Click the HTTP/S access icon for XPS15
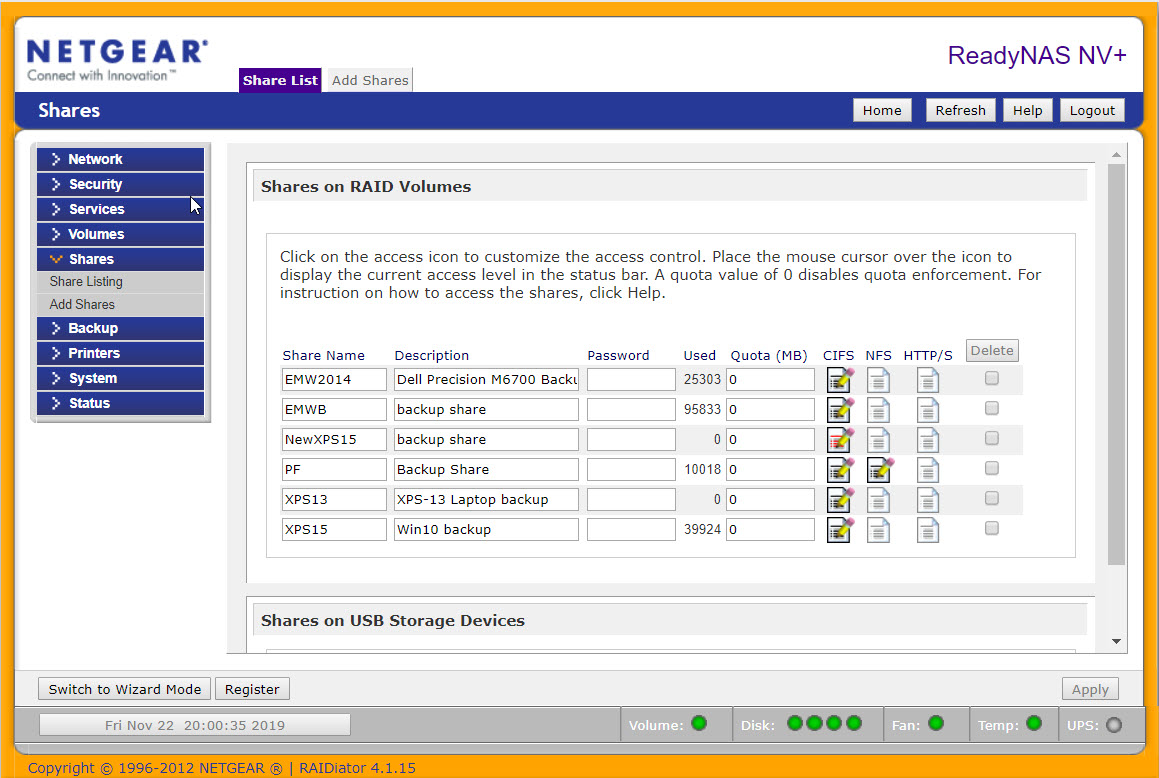 (x=928, y=530)
